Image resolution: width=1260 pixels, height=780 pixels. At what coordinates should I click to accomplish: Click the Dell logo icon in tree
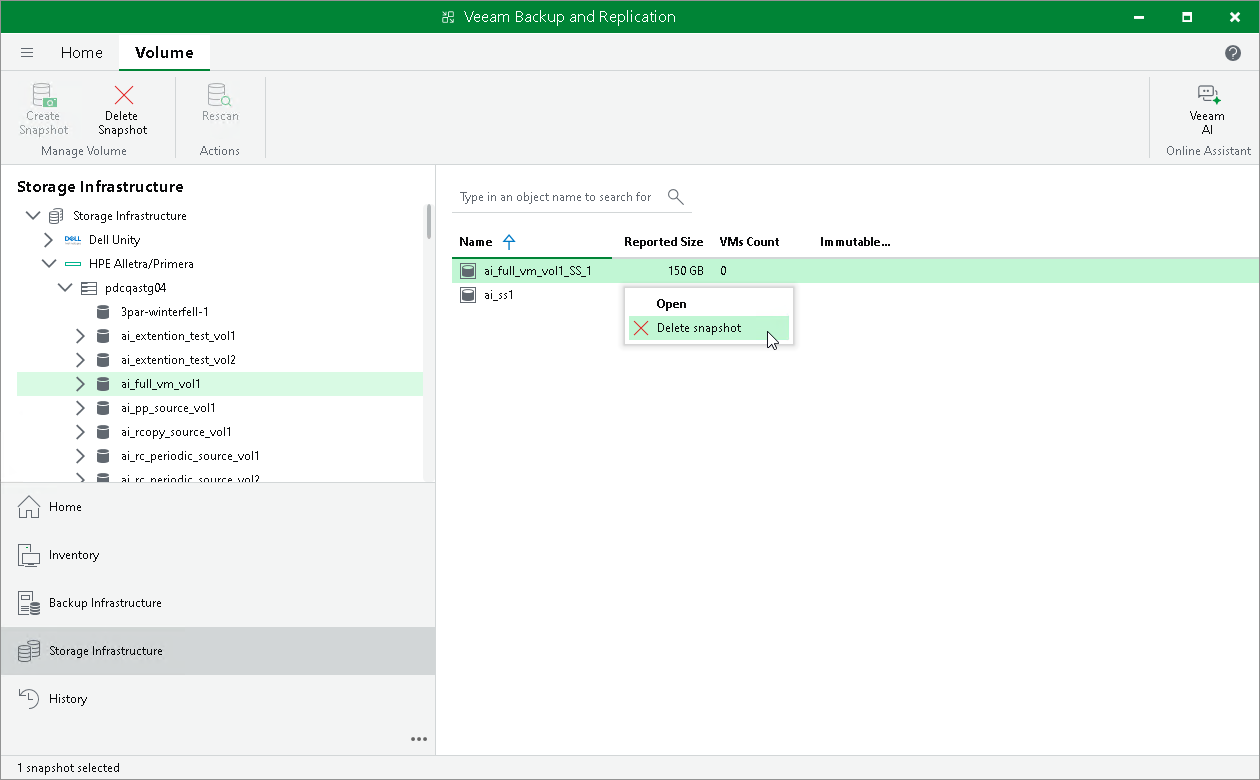[x=72, y=240]
